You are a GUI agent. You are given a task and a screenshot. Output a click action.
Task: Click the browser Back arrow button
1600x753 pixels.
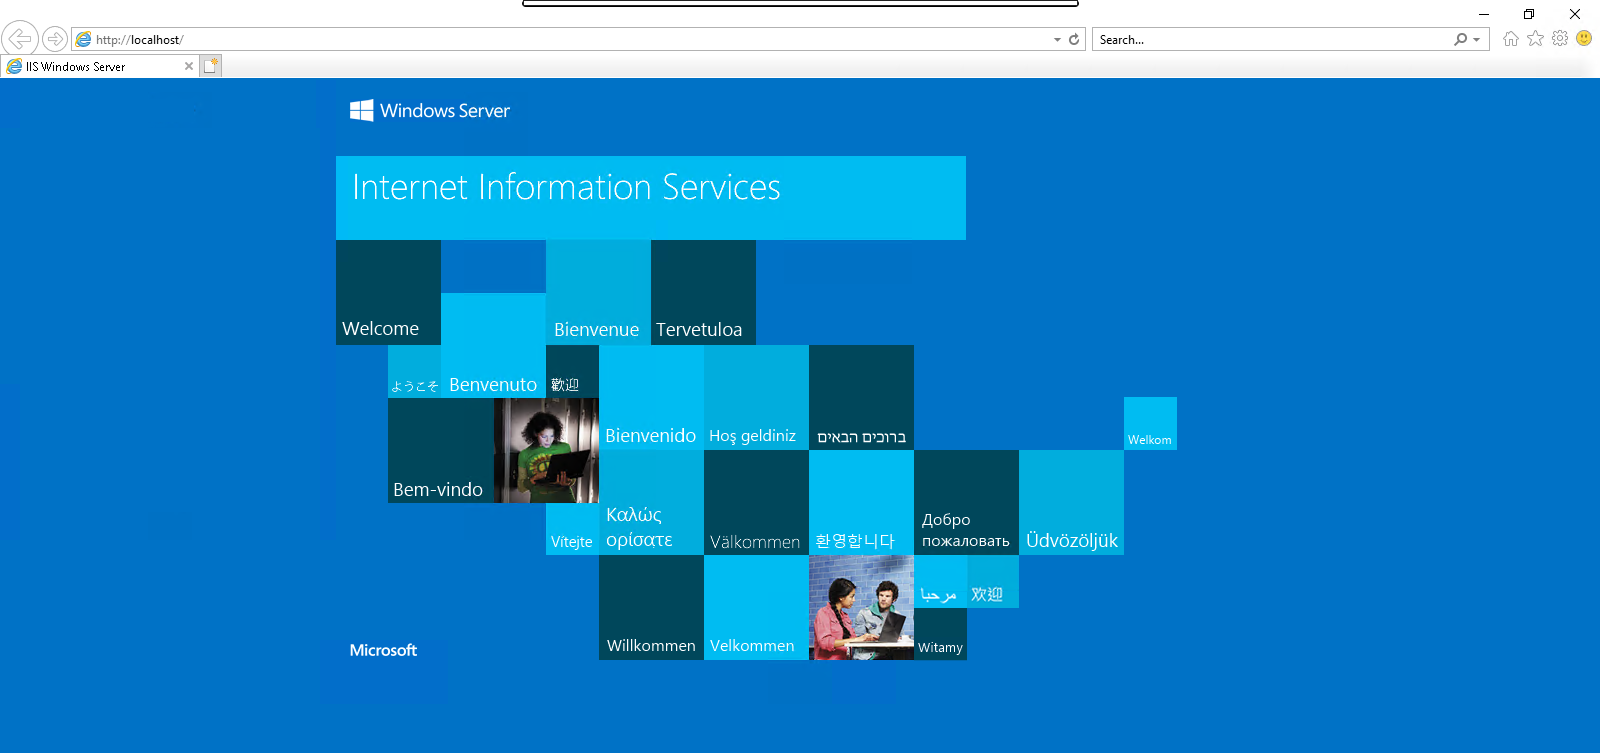[20, 39]
